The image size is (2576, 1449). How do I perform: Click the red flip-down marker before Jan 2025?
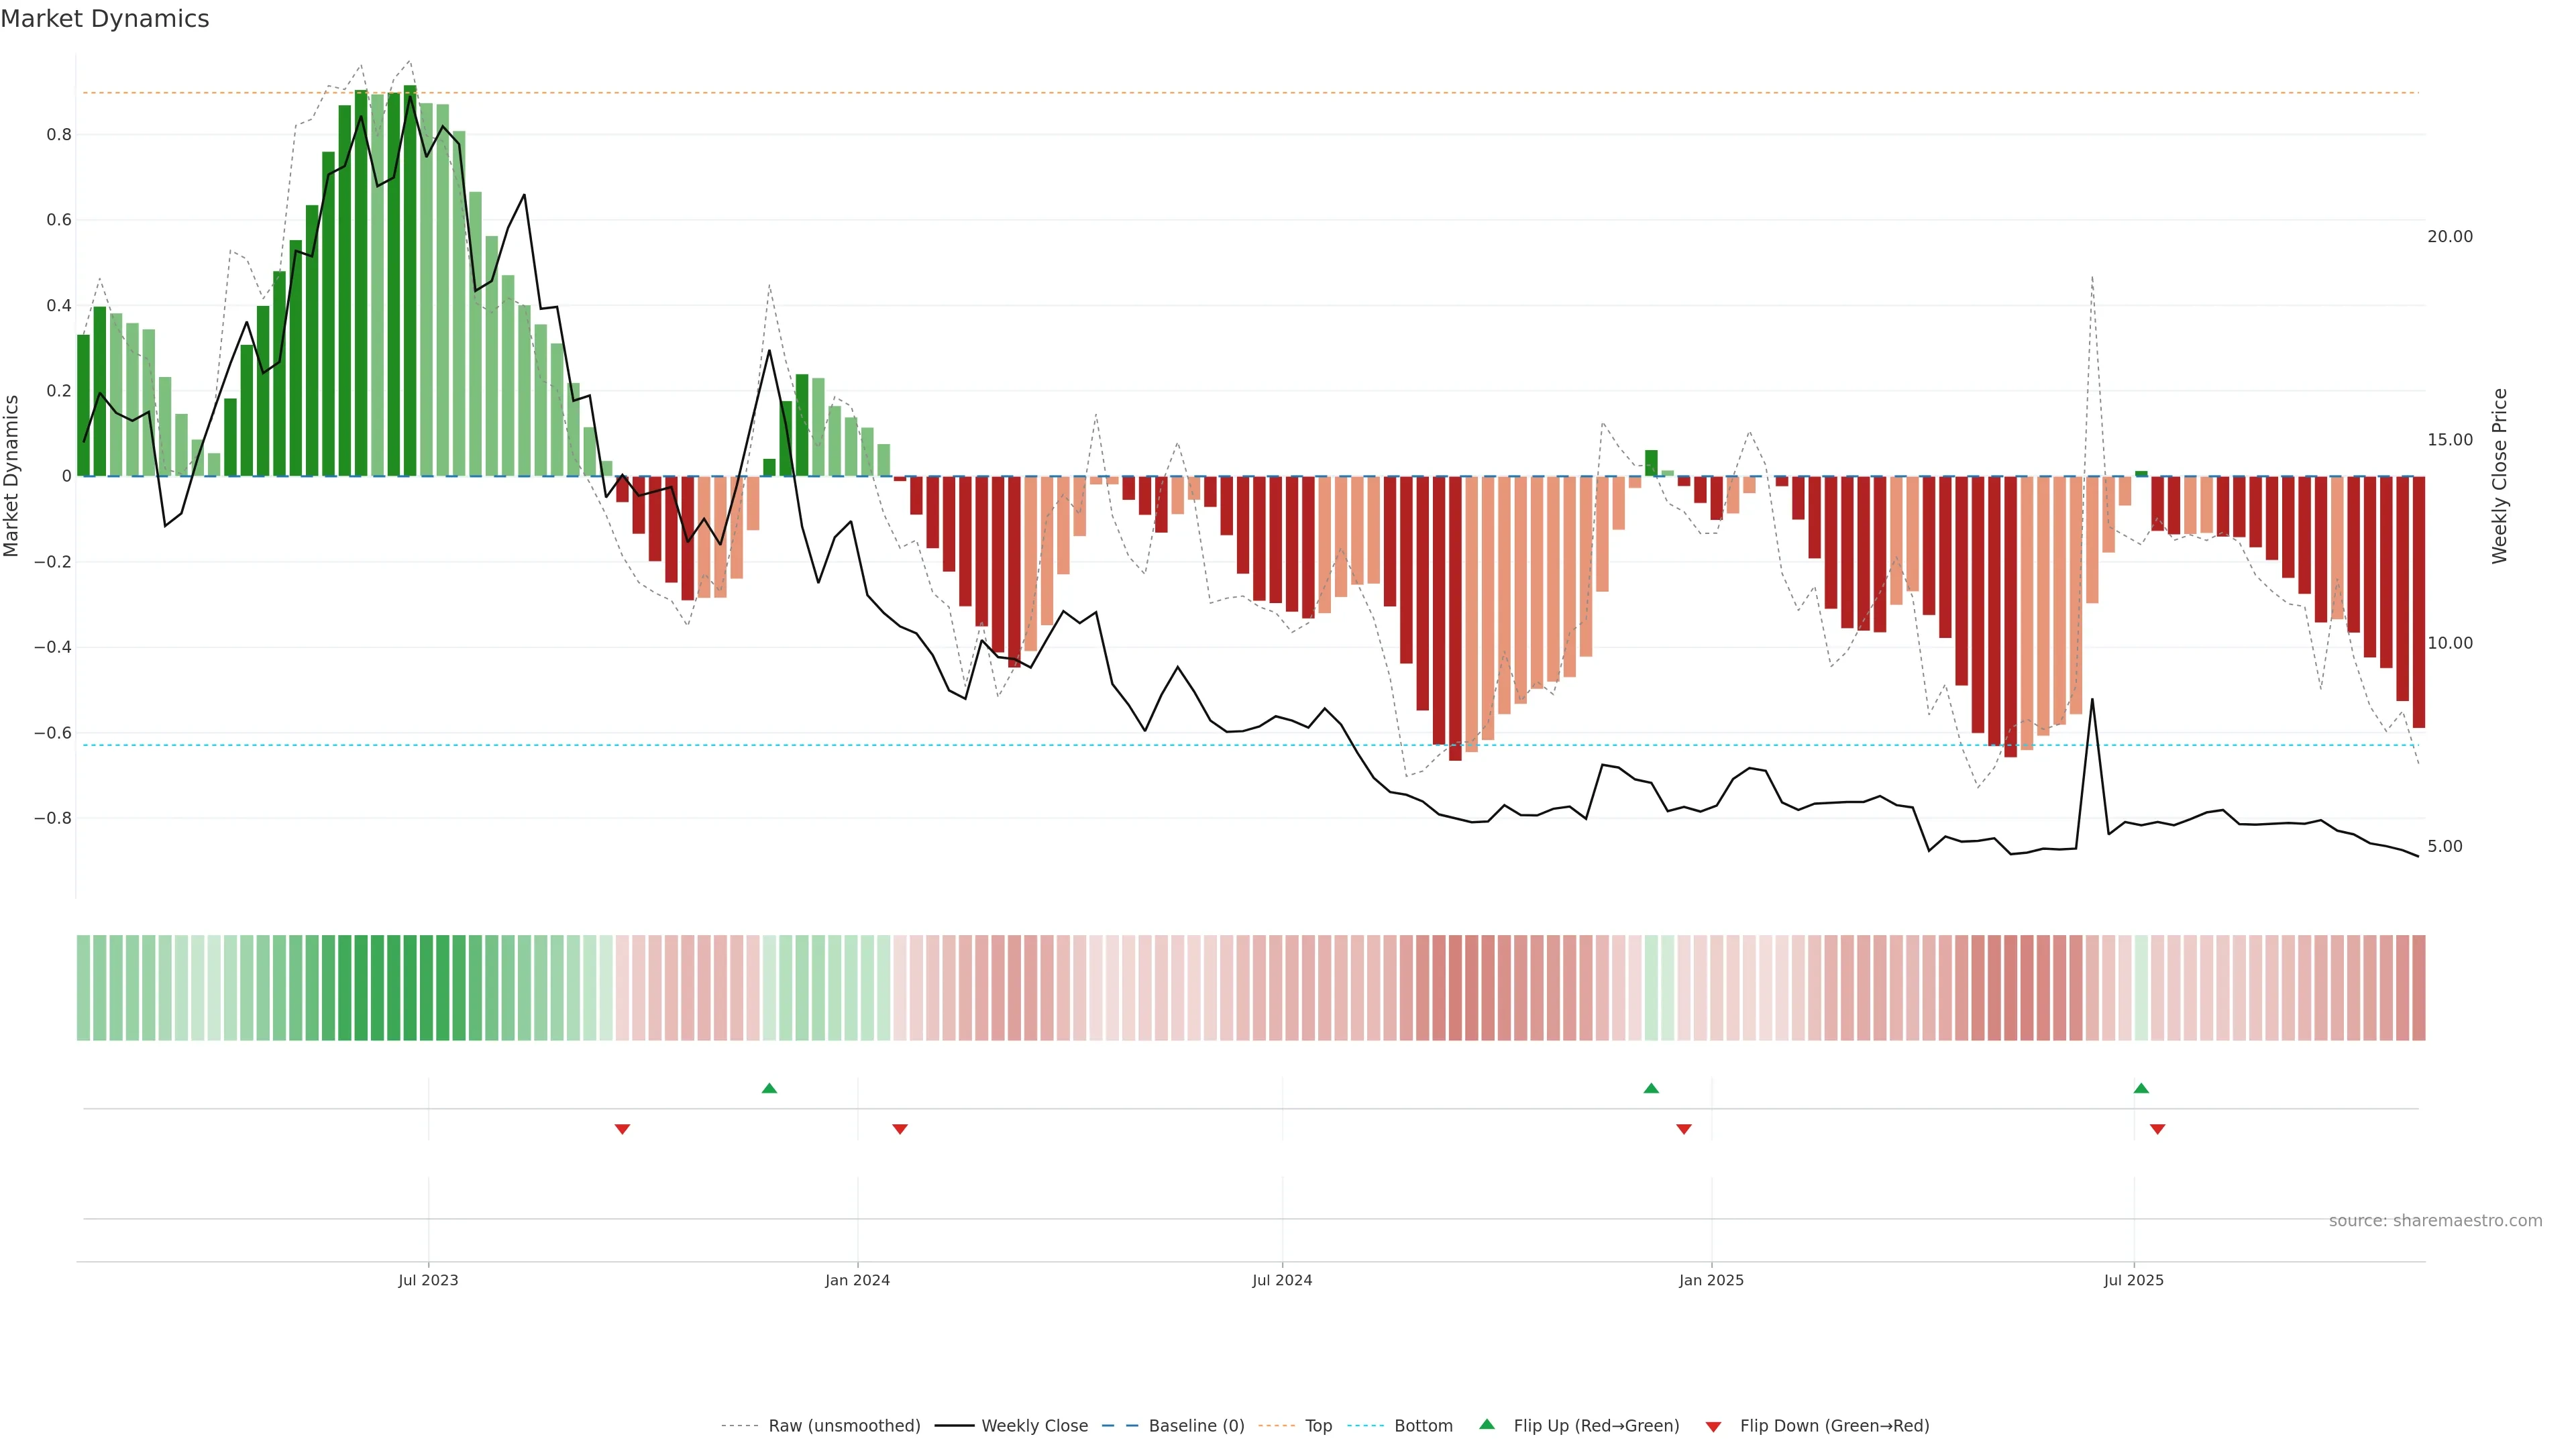(1684, 1129)
